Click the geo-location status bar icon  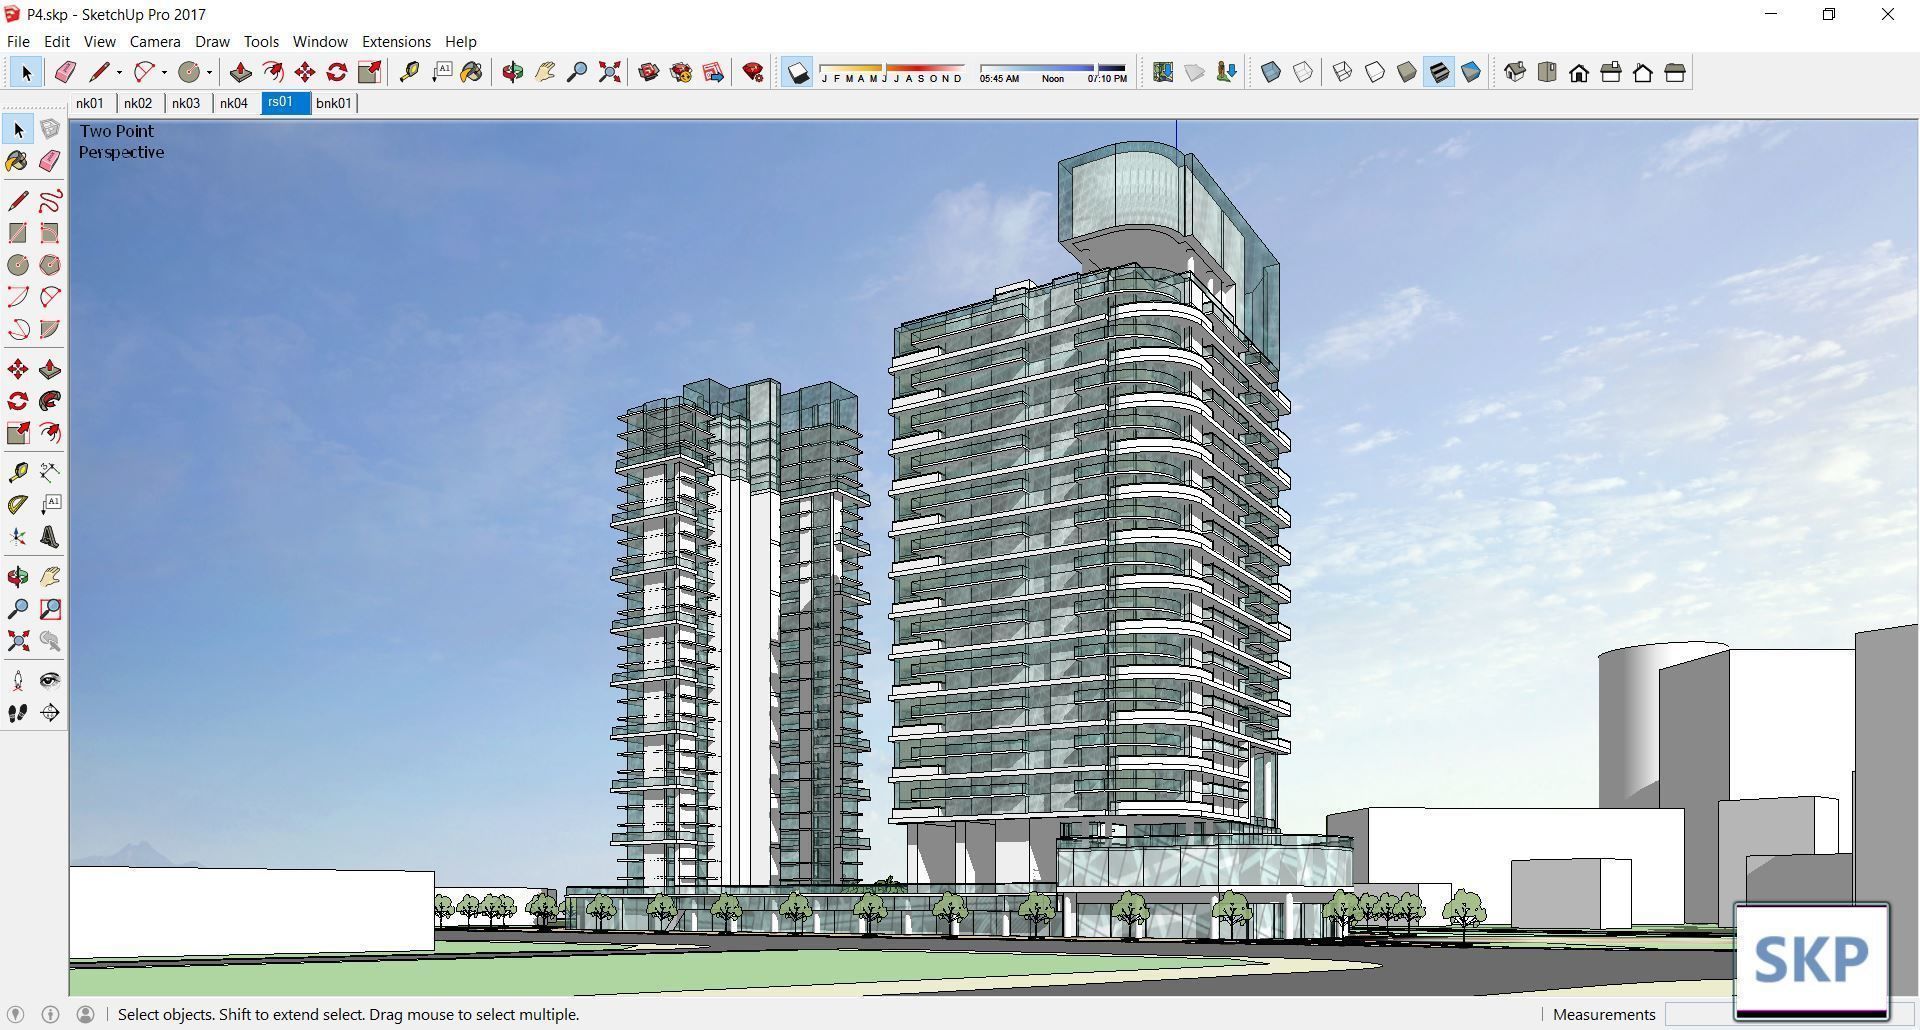(15, 1014)
